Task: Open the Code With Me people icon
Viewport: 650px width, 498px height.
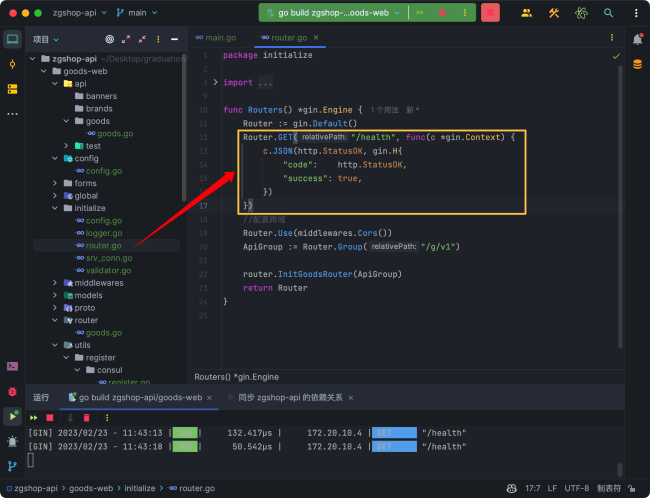Action: (x=526, y=13)
